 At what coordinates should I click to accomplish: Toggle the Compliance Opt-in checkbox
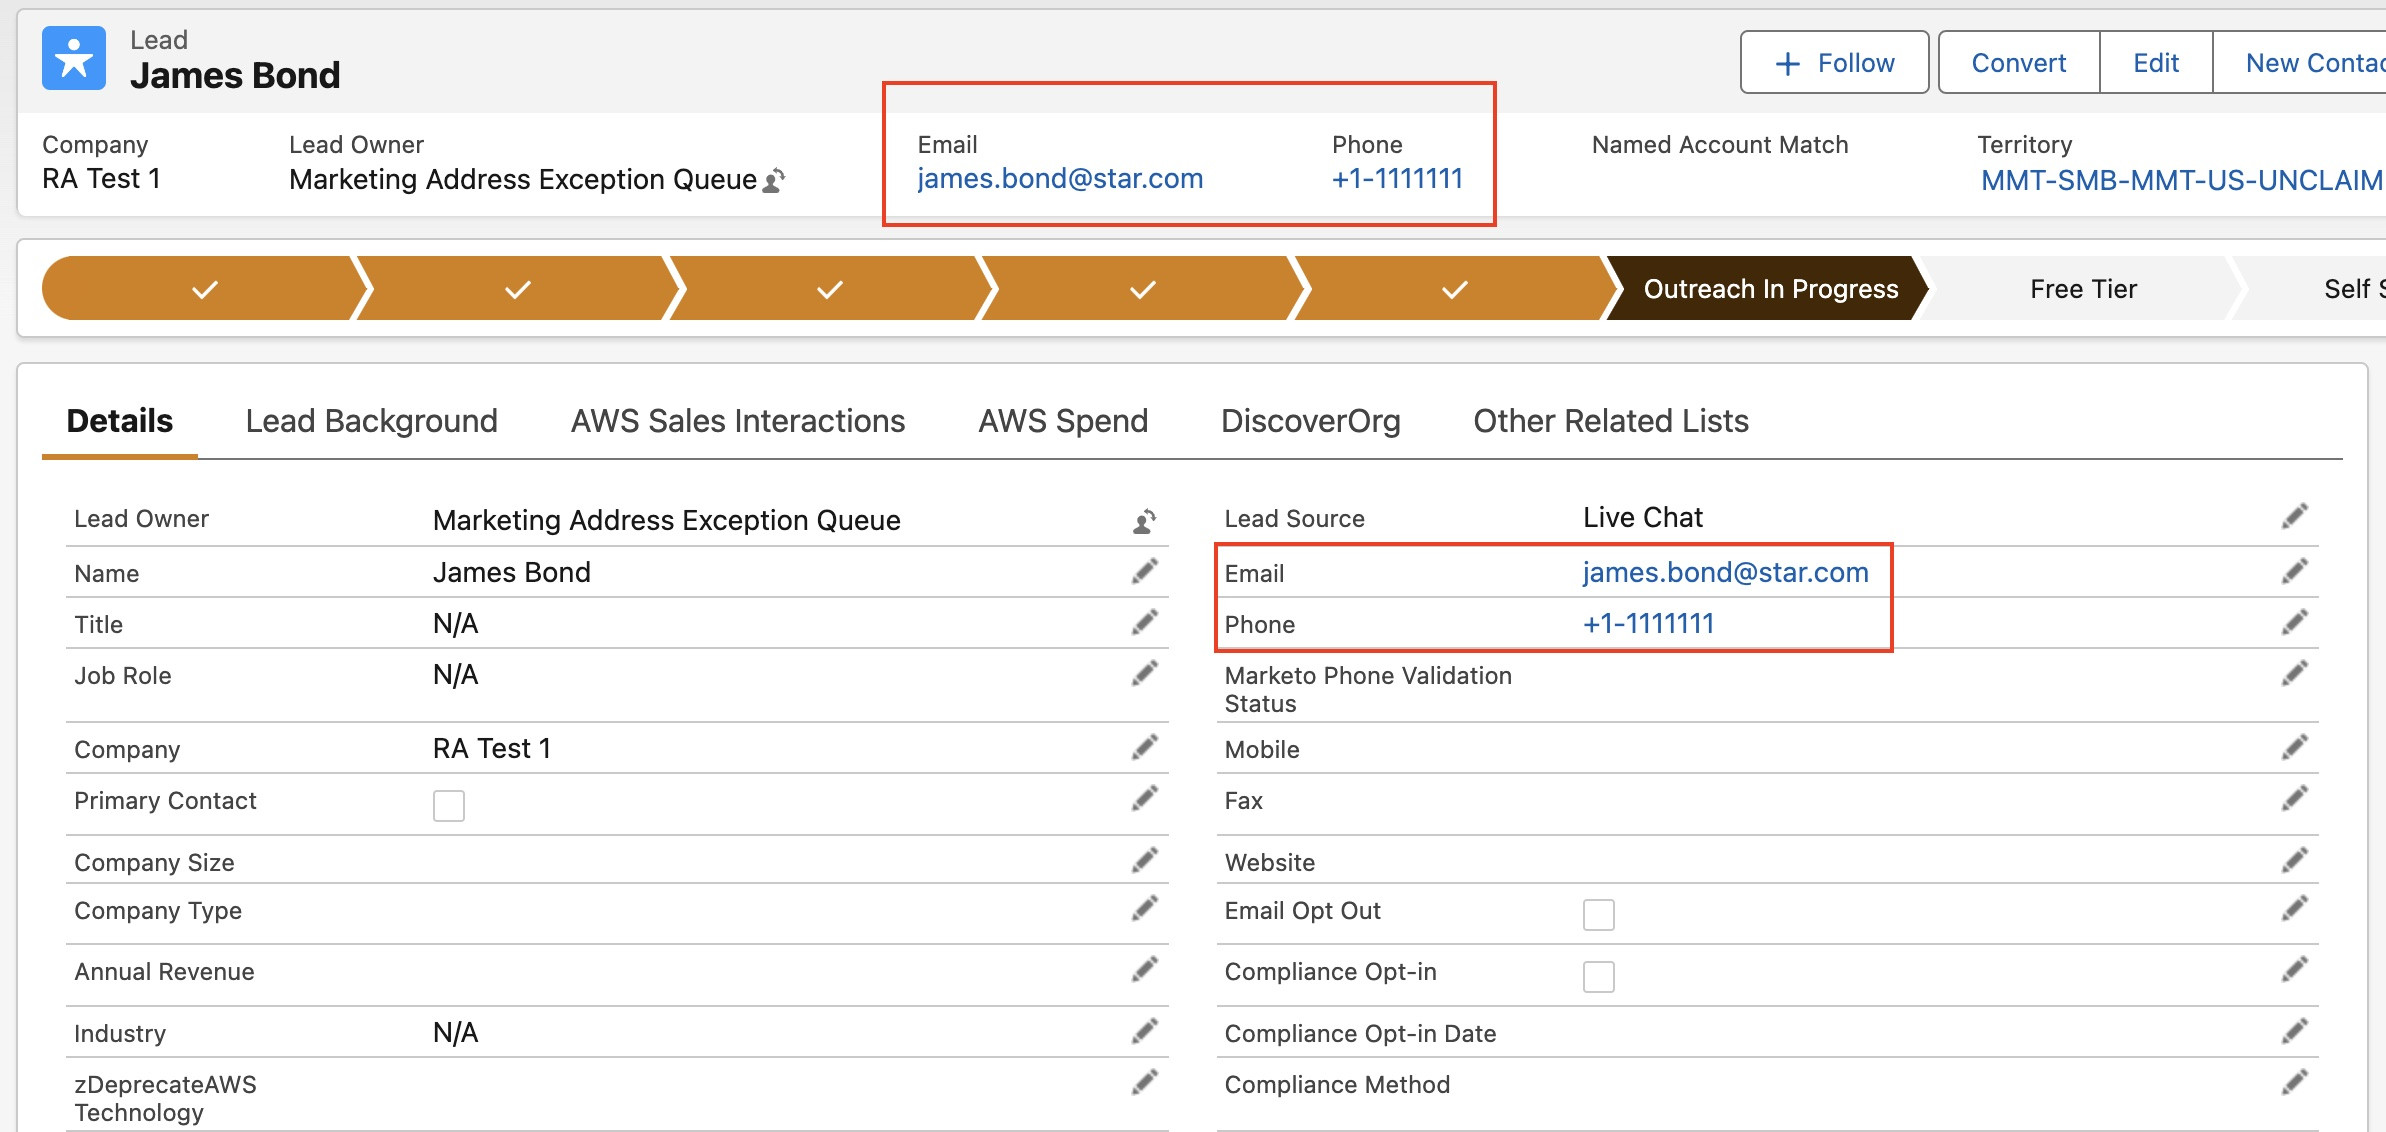pyautogui.click(x=1599, y=976)
